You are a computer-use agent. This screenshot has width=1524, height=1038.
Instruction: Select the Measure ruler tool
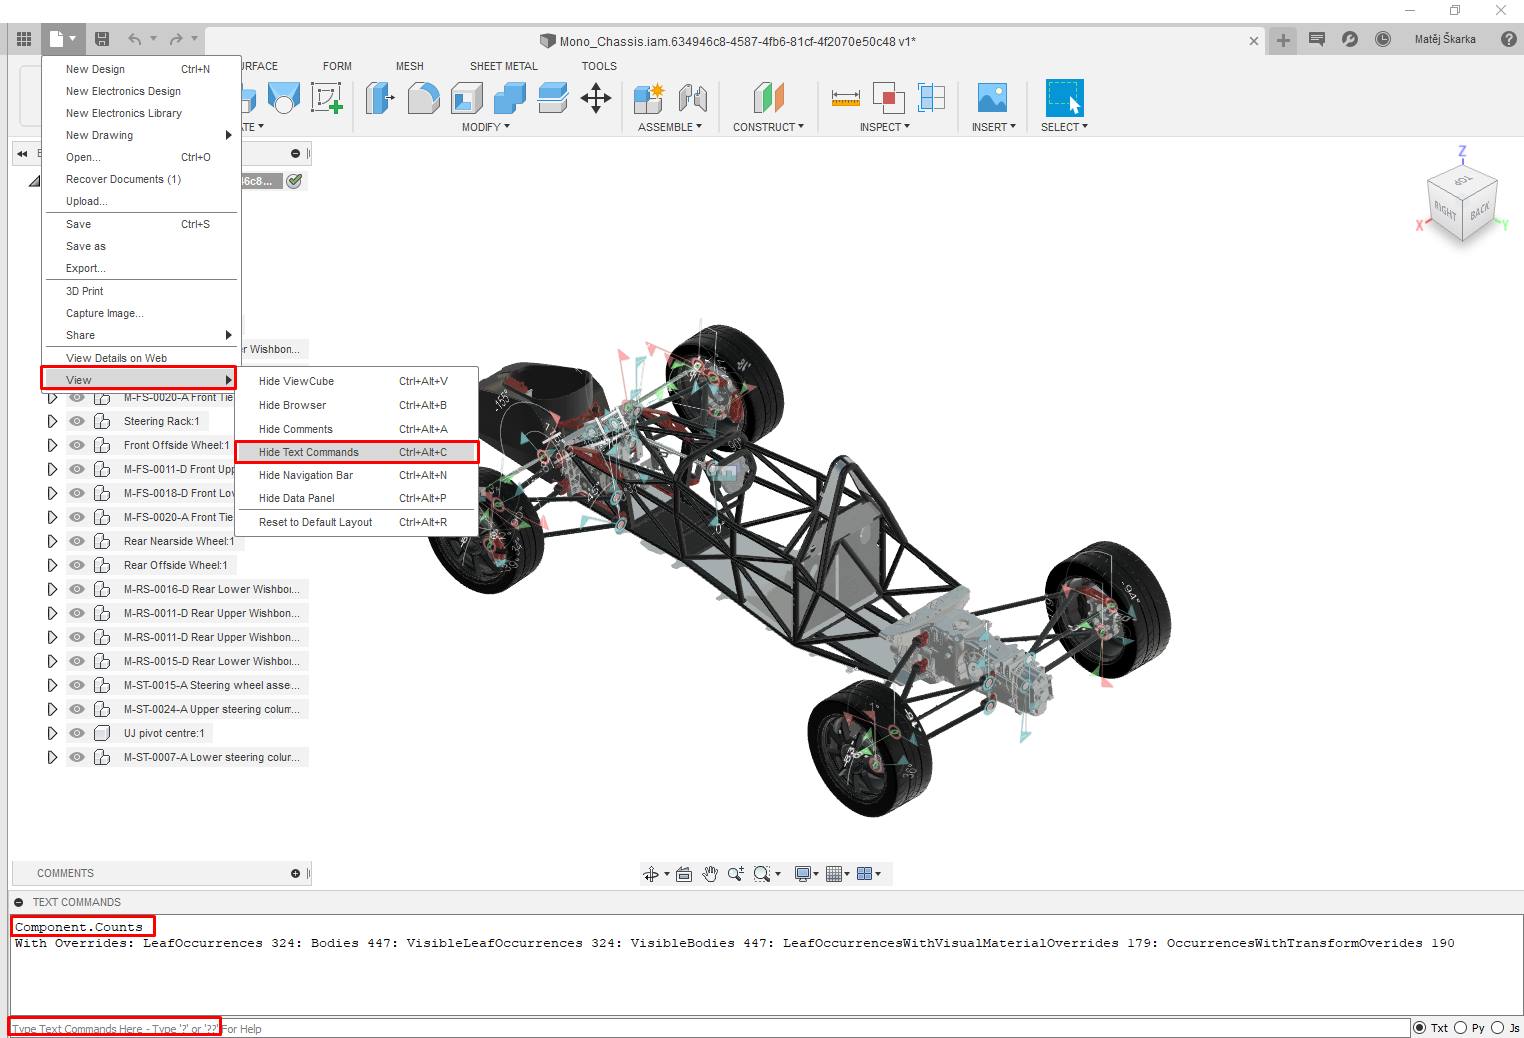click(845, 98)
